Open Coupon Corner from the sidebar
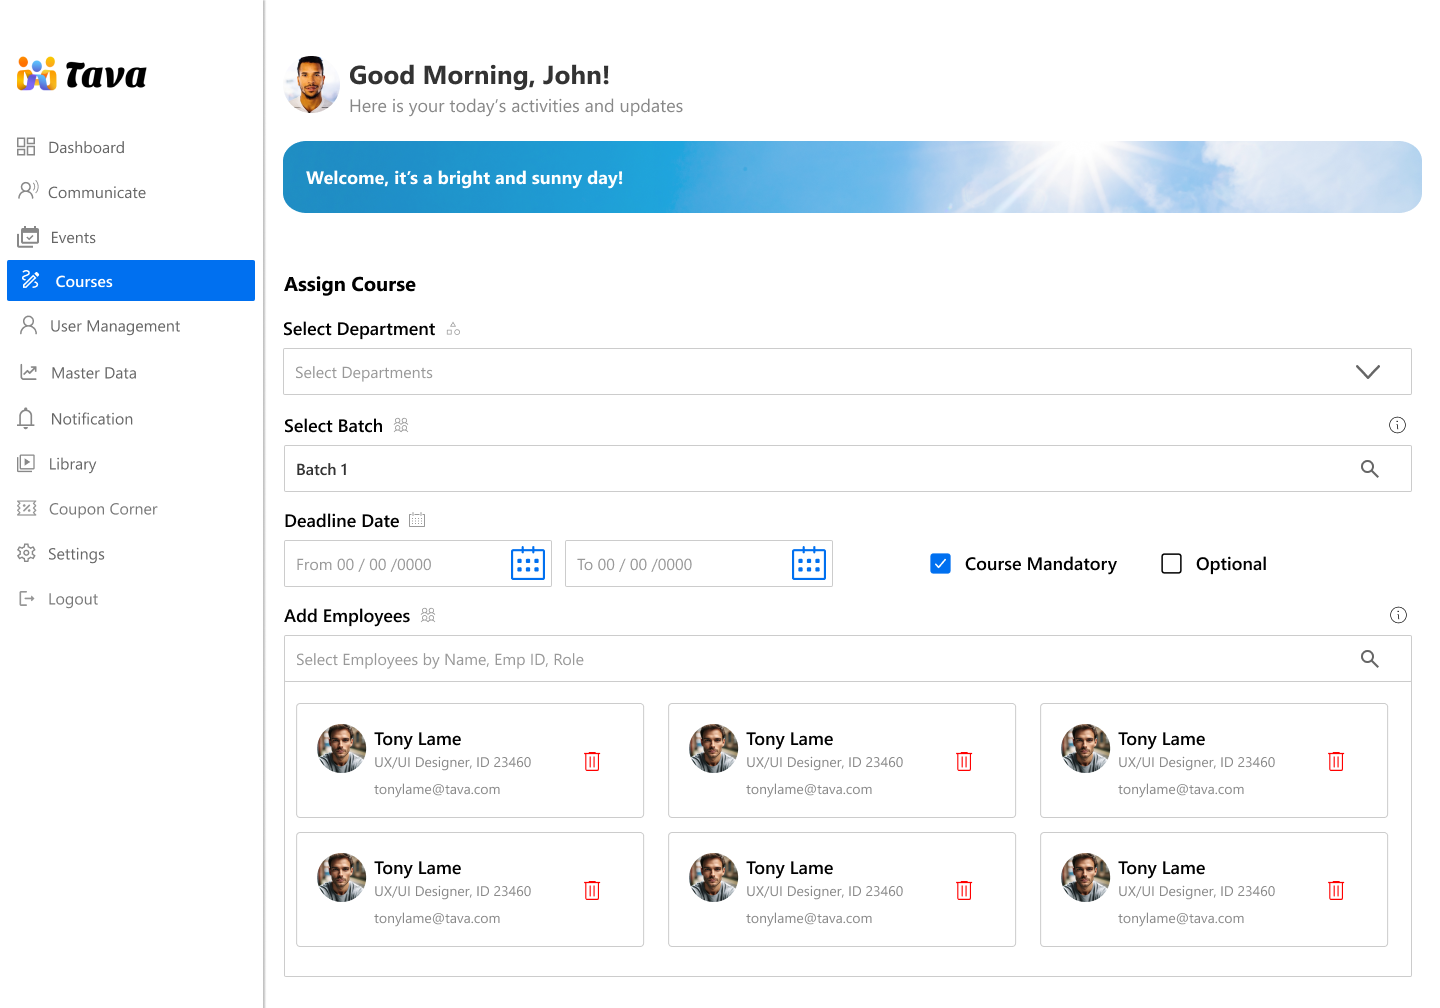Viewport: 1440px width, 1008px height. tap(102, 509)
